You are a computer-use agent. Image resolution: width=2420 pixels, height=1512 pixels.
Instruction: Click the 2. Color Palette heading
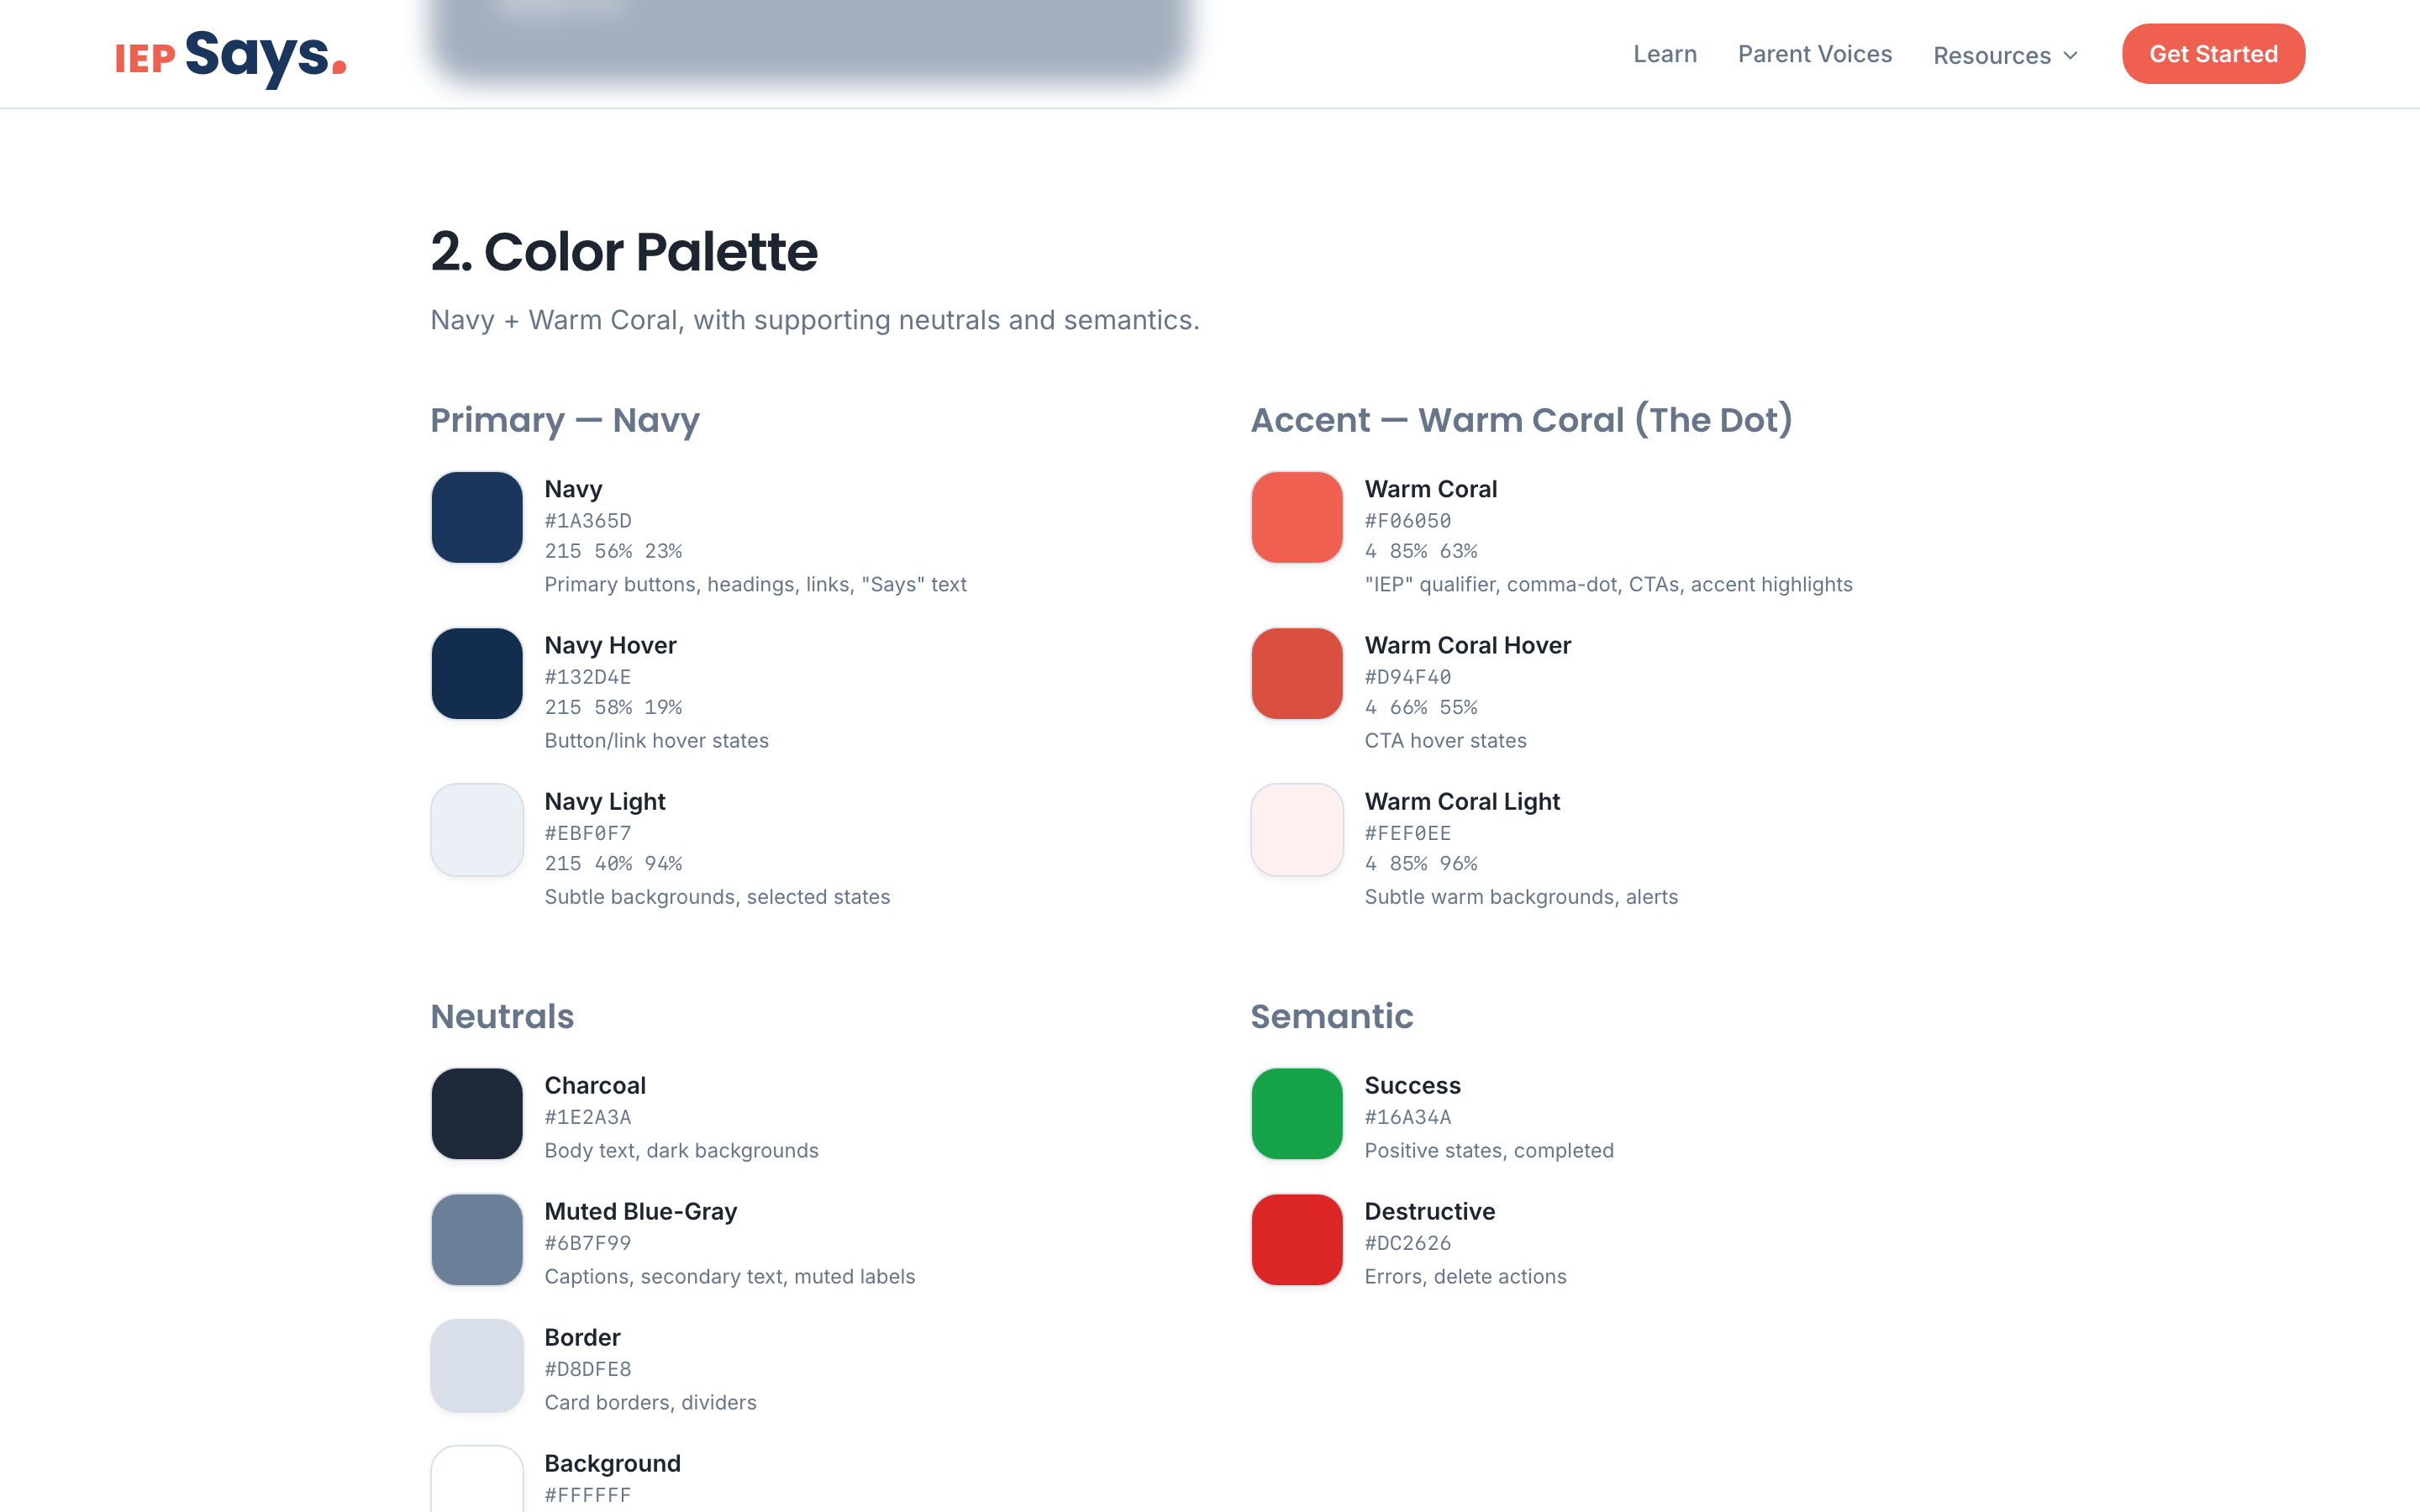click(x=623, y=252)
